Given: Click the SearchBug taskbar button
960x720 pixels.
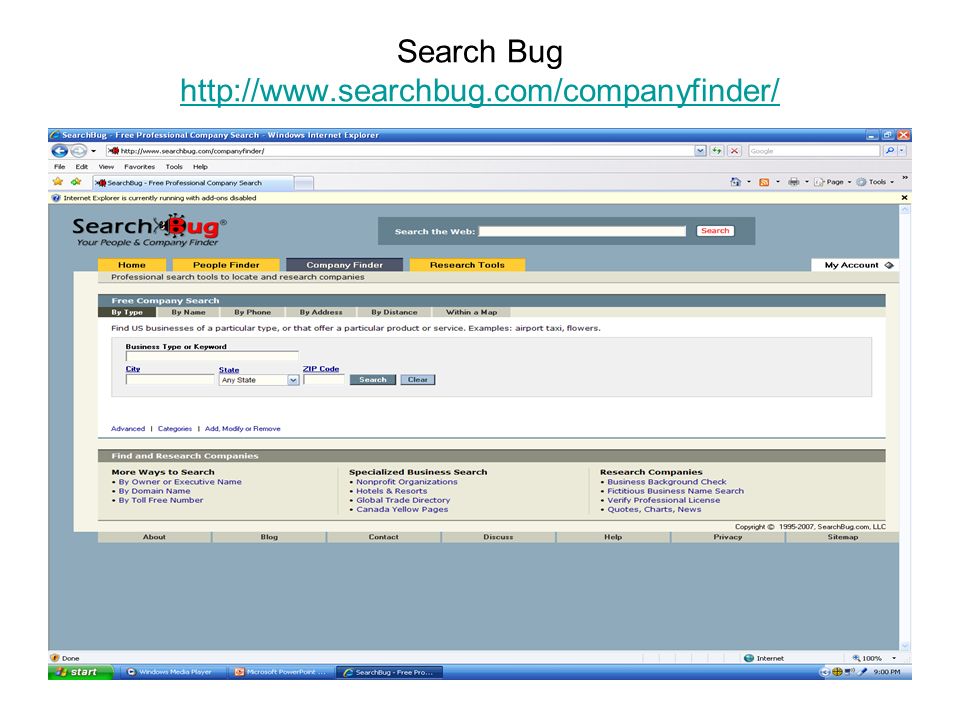Looking at the screenshot, I should click(390, 672).
